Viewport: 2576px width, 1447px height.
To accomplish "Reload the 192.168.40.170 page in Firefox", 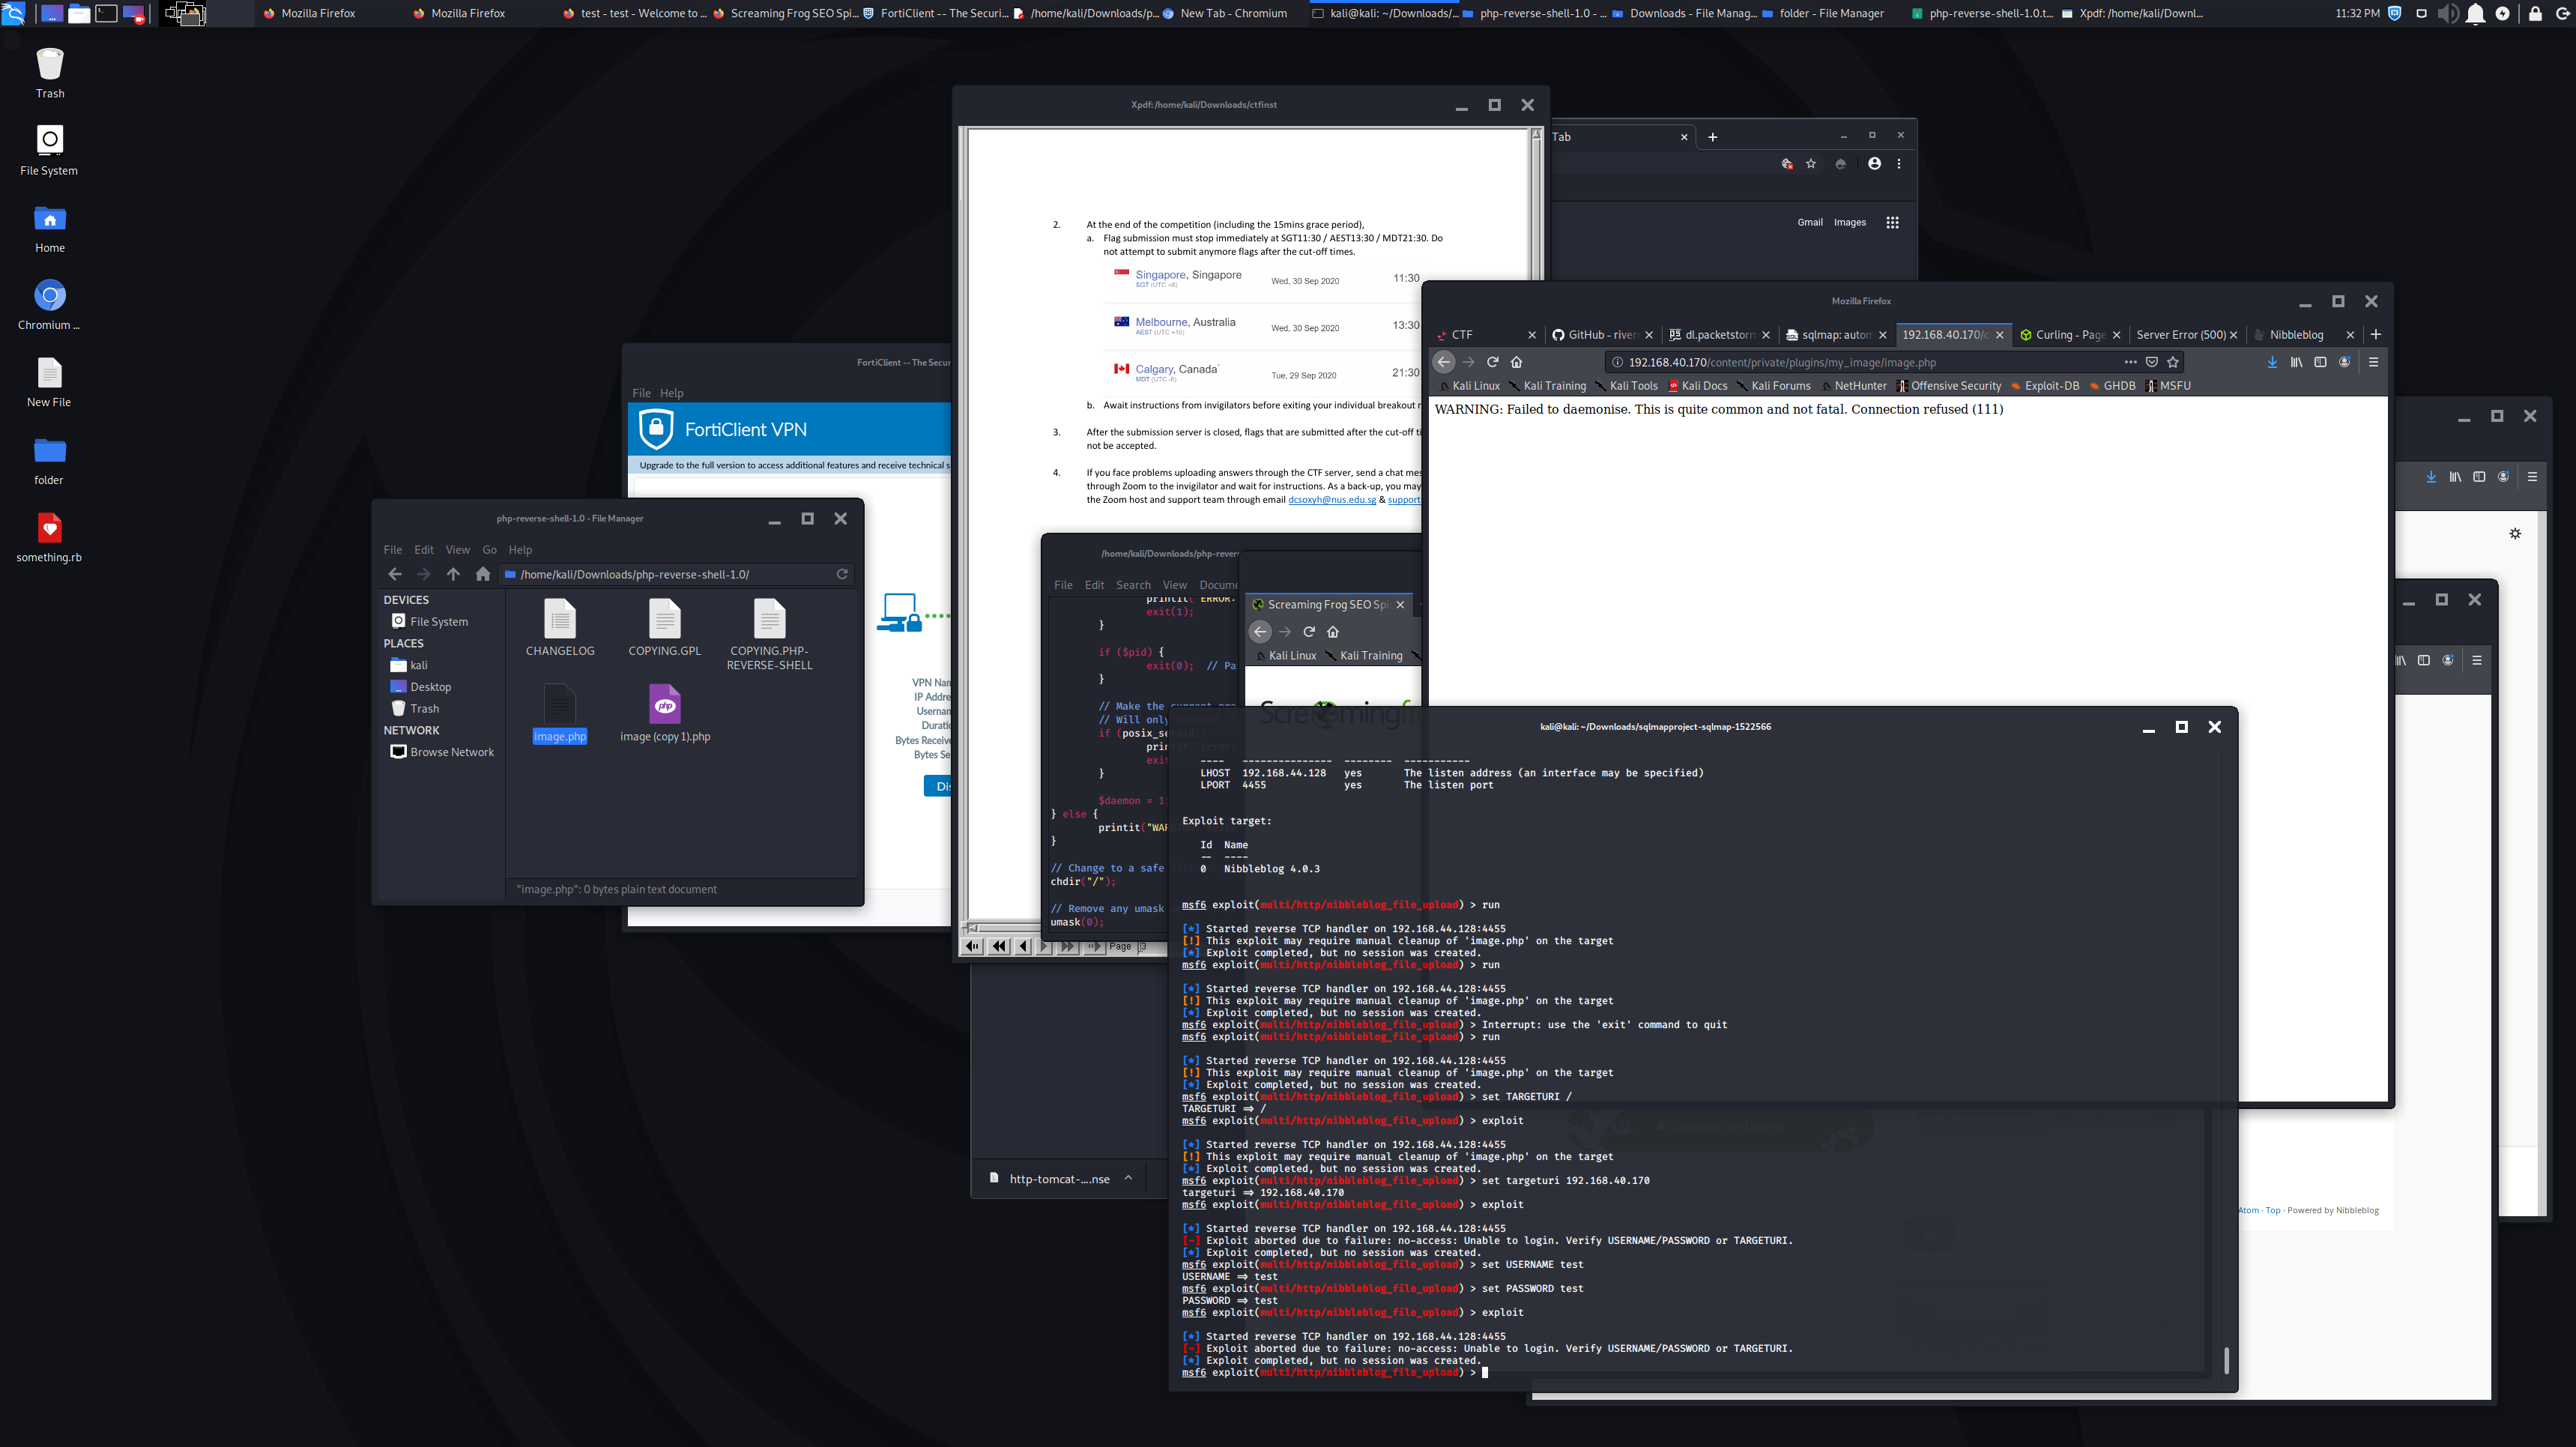I will click(x=1492, y=362).
